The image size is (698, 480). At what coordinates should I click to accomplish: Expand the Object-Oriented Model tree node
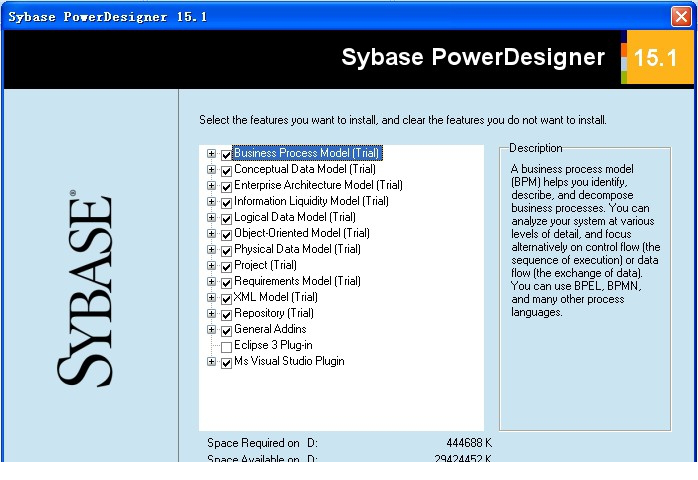[211, 234]
